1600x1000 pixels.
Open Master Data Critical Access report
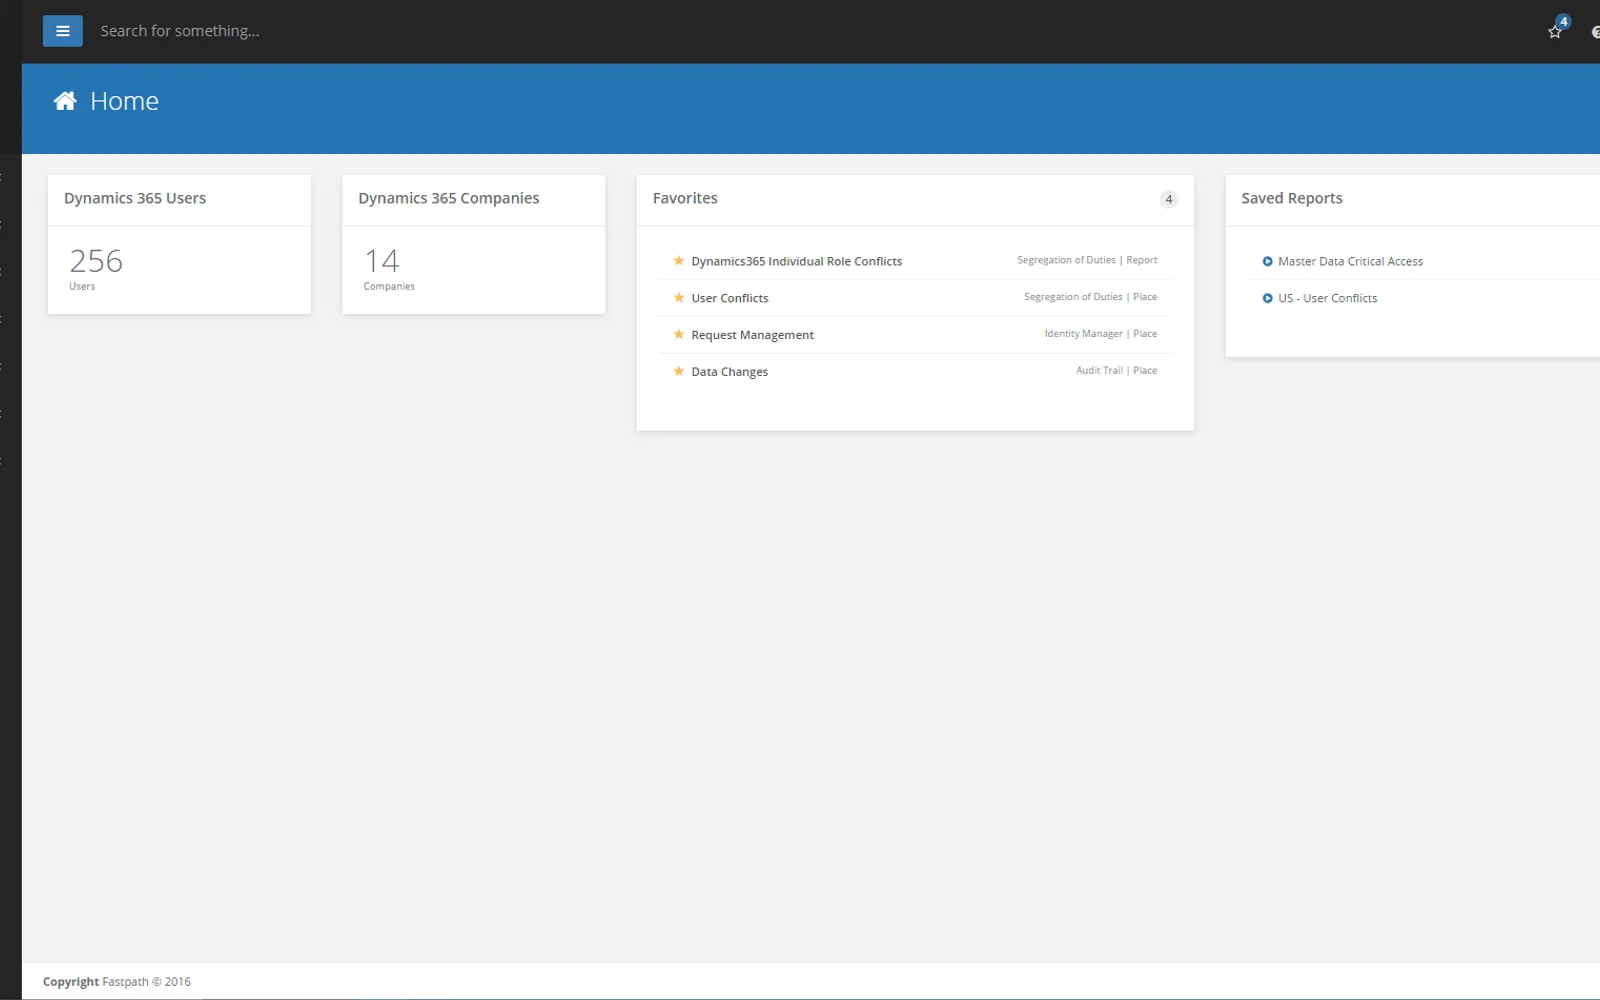[x=1350, y=262]
